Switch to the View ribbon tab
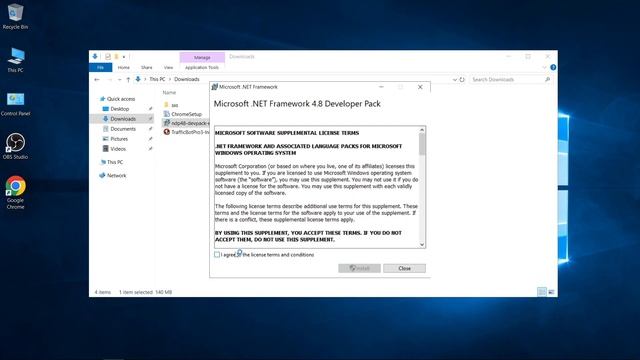Screen dimensions: 640x360 169,67
